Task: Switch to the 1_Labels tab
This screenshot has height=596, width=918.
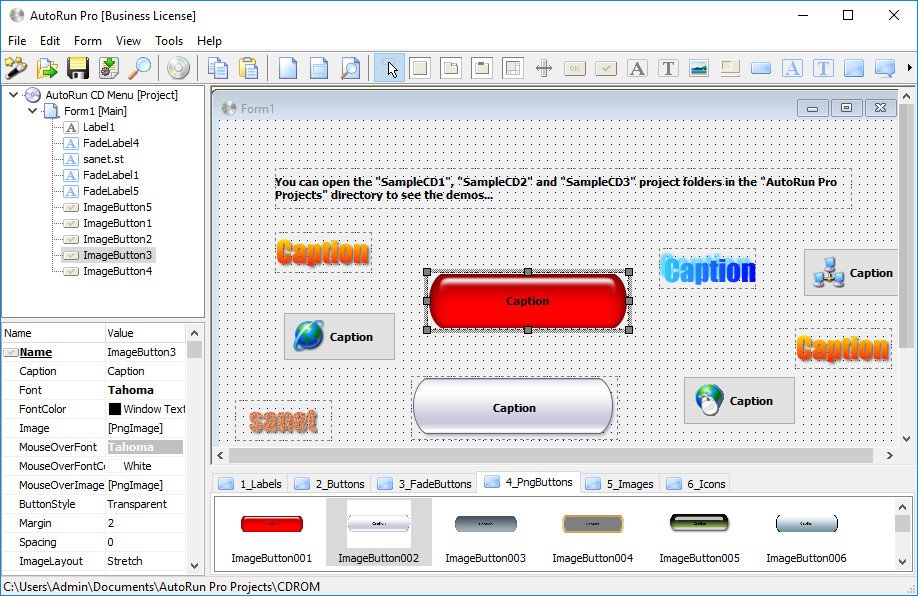Action: [x=250, y=484]
